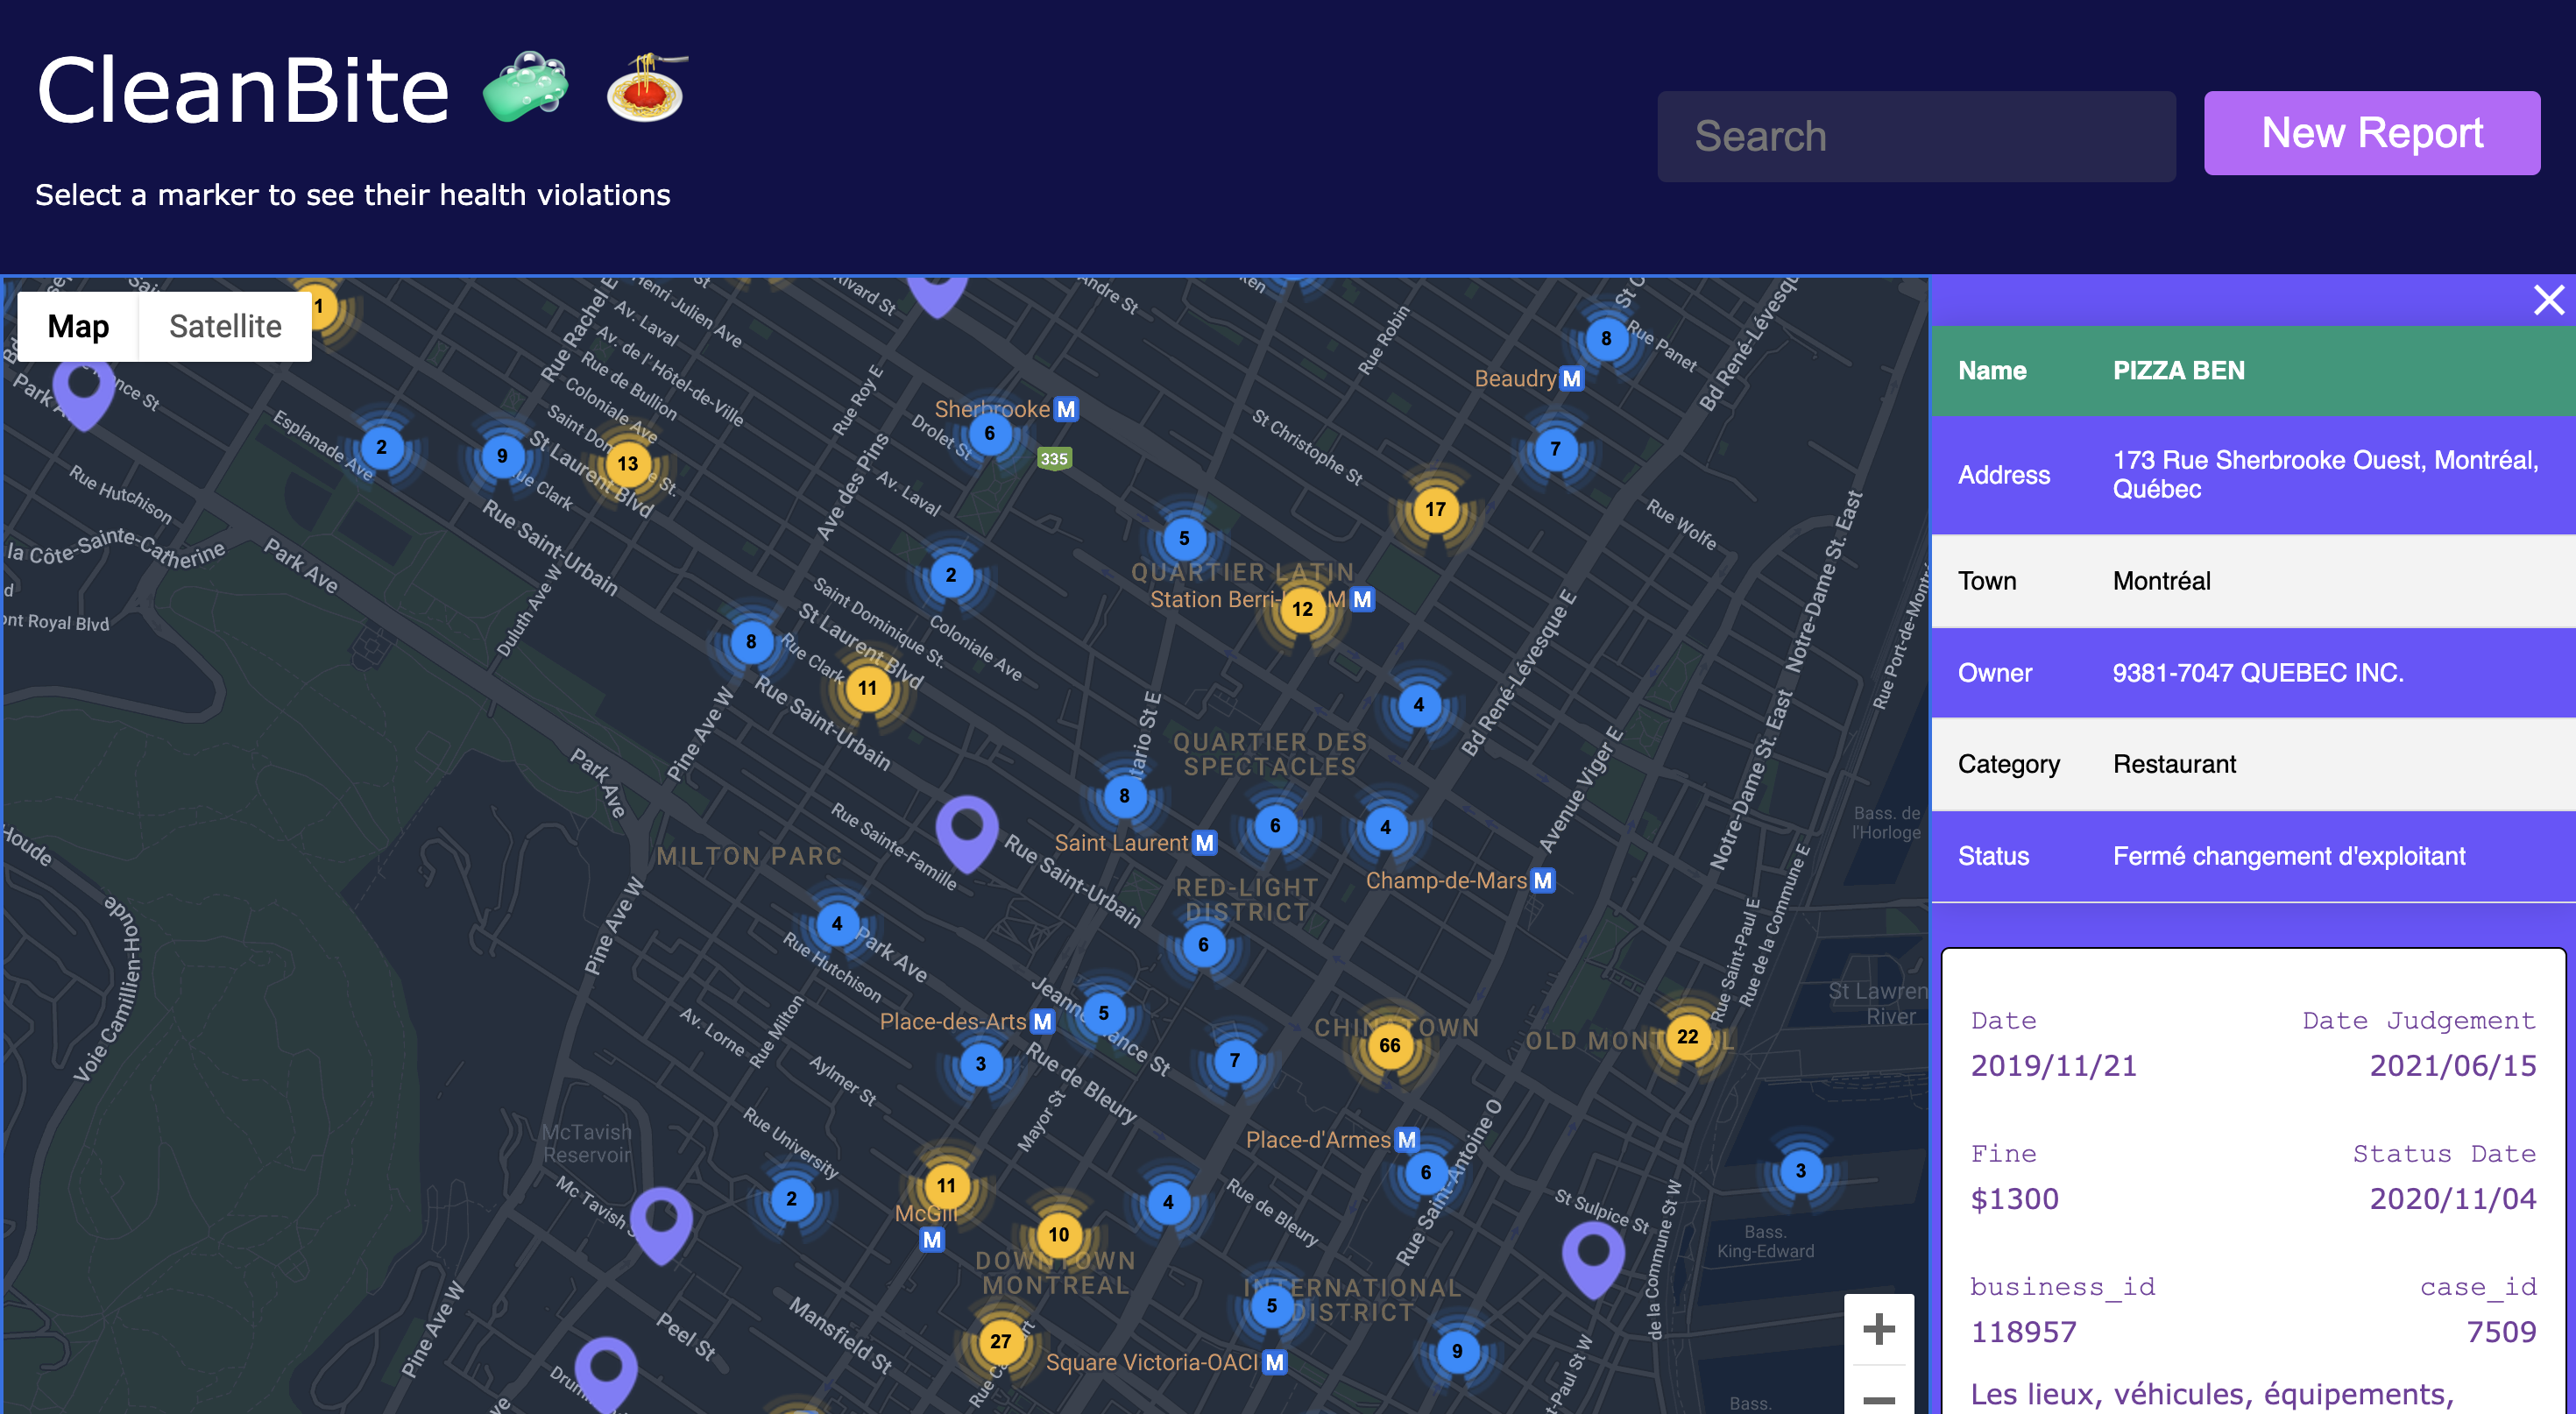
Task: Click the soap emoji icon in header
Action: point(526,88)
